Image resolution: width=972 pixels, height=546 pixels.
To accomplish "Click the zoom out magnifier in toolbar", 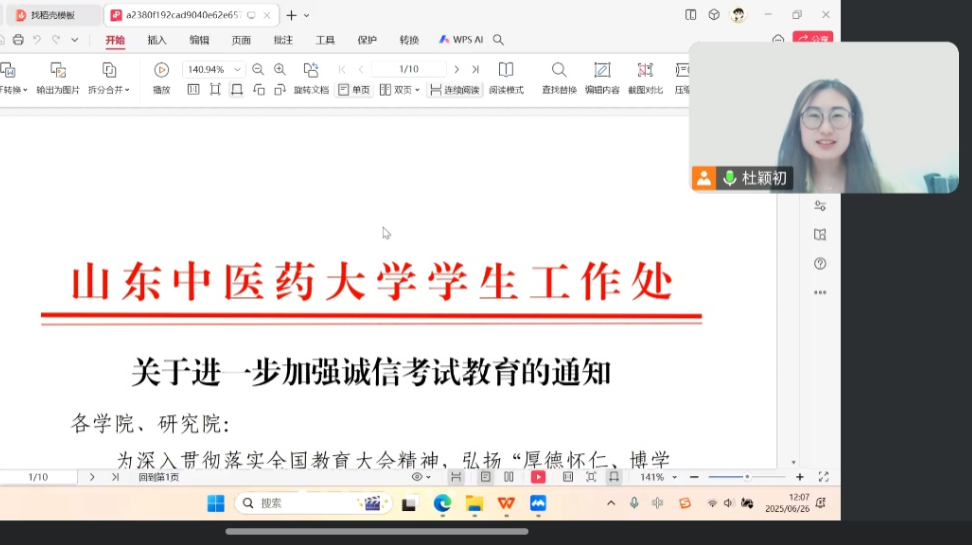I will click(x=258, y=69).
